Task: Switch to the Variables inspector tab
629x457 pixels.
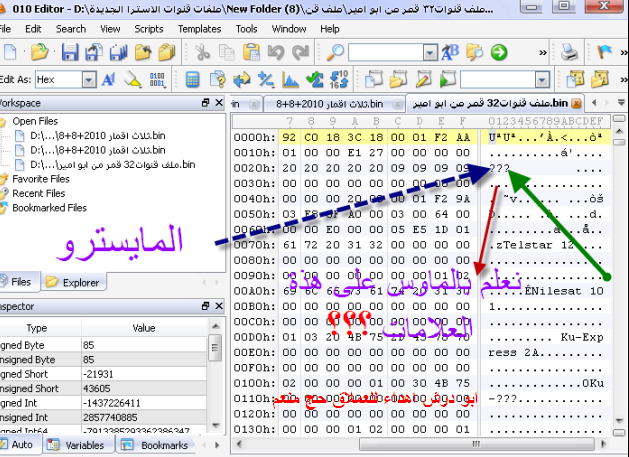Action: (78, 445)
